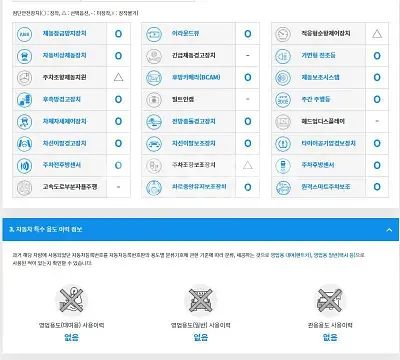Click the 타이어공기압경보장치 label
Image resolution: width=400 pixels, height=360 pixels.
pos(328,143)
